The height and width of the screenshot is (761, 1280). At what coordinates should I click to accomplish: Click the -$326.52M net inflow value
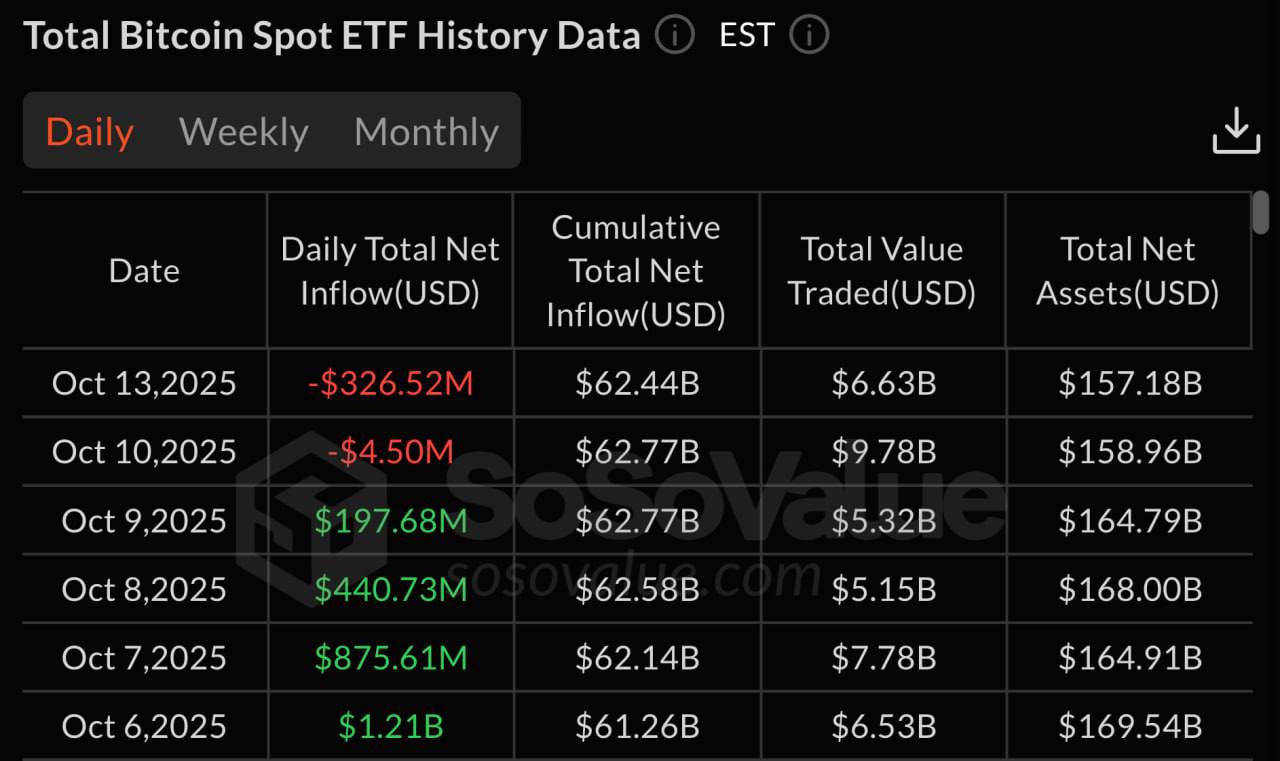390,383
